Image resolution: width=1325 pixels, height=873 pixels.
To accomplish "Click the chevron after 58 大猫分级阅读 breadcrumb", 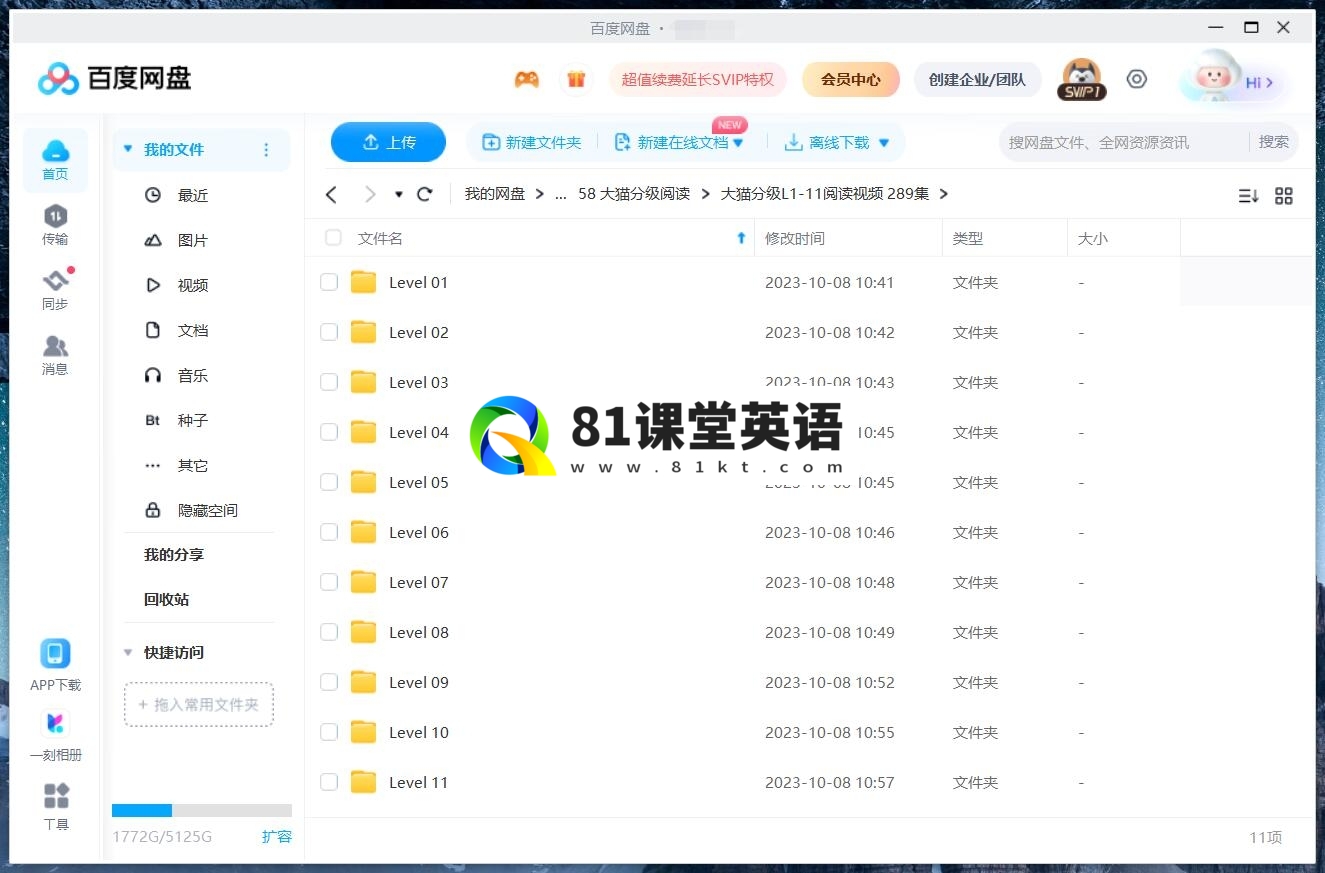I will [705, 194].
